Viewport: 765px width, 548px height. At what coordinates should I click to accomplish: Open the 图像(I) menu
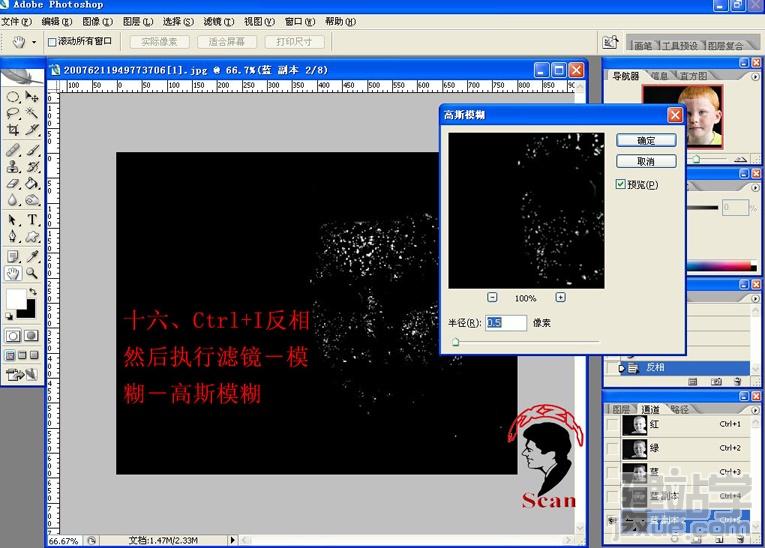coord(97,21)
